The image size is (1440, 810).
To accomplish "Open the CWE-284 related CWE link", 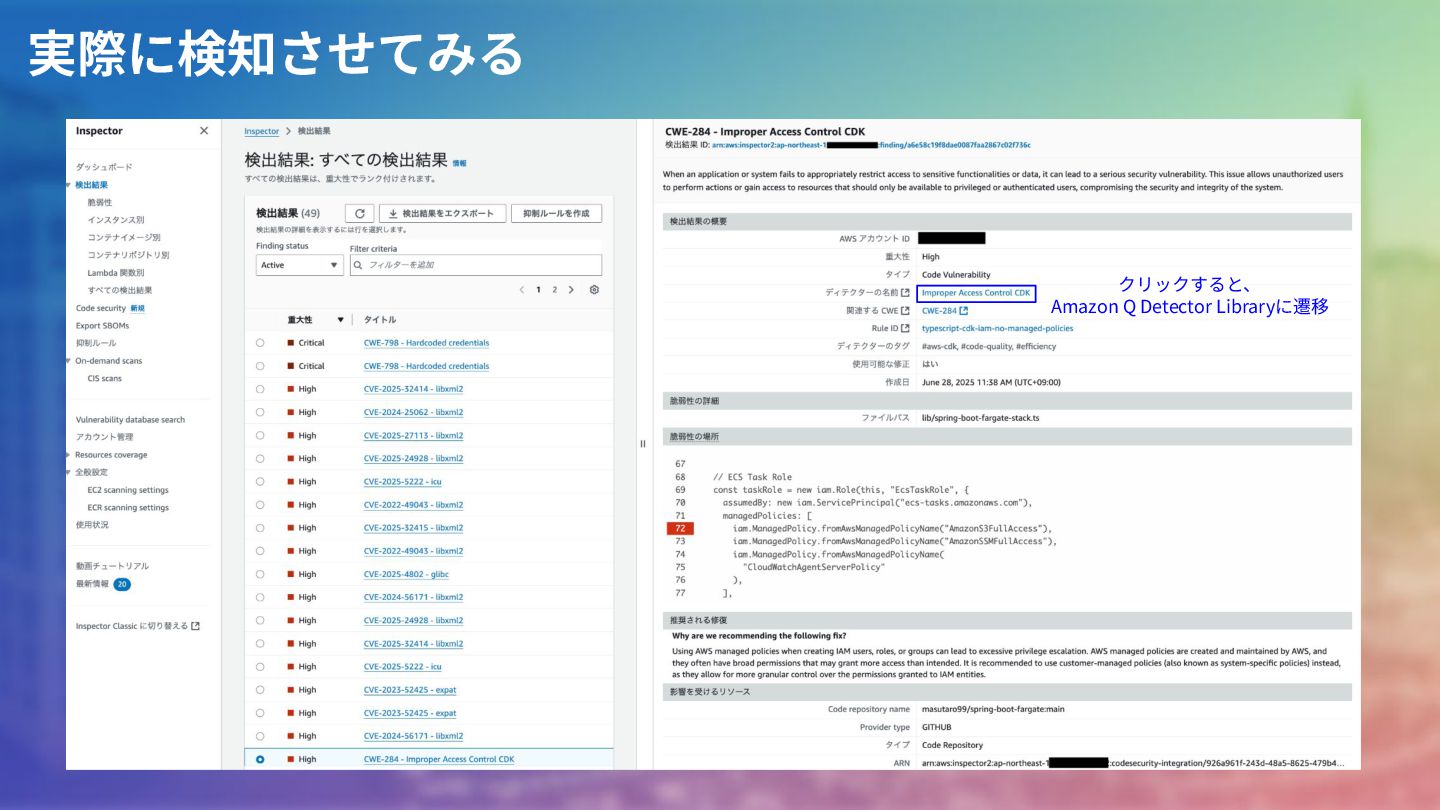I will tap(939, 311).
